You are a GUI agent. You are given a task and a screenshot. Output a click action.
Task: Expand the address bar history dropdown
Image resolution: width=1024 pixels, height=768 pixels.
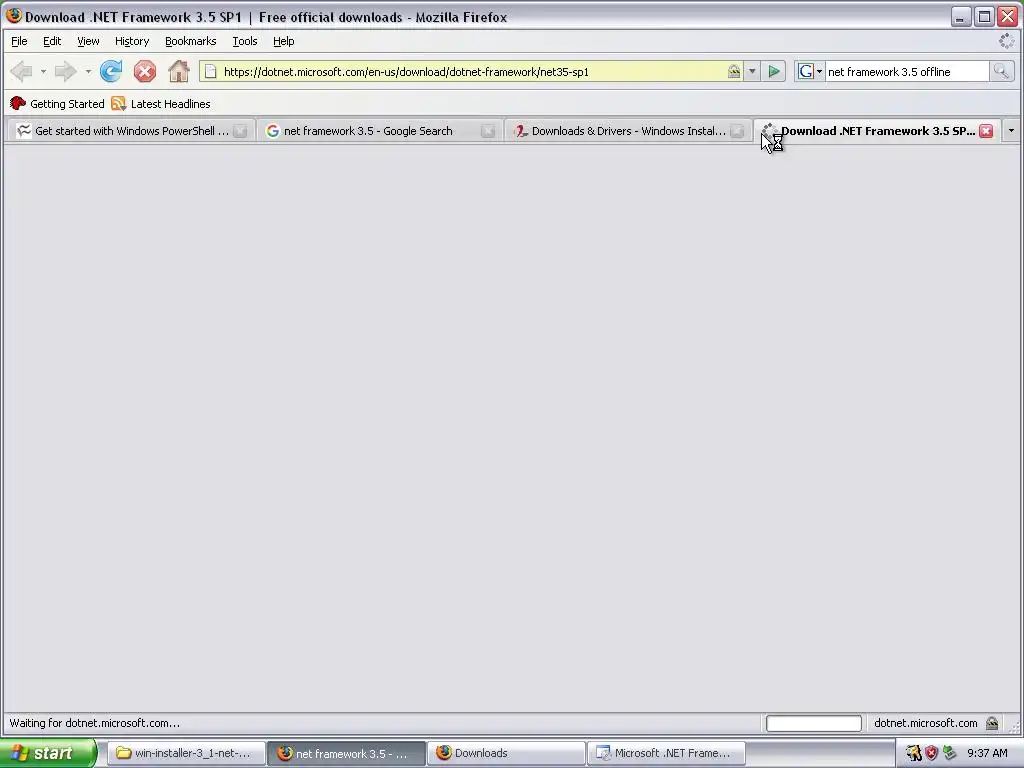point(752,72)
